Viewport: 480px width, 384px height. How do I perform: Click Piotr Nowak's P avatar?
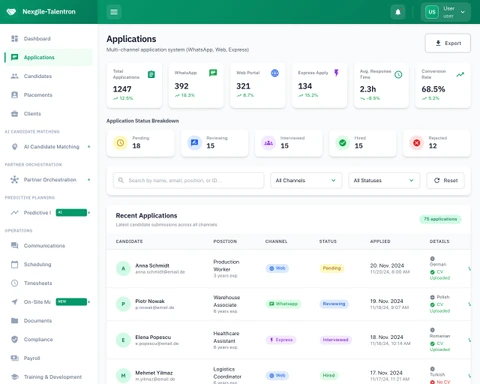[x=123, y=304]
